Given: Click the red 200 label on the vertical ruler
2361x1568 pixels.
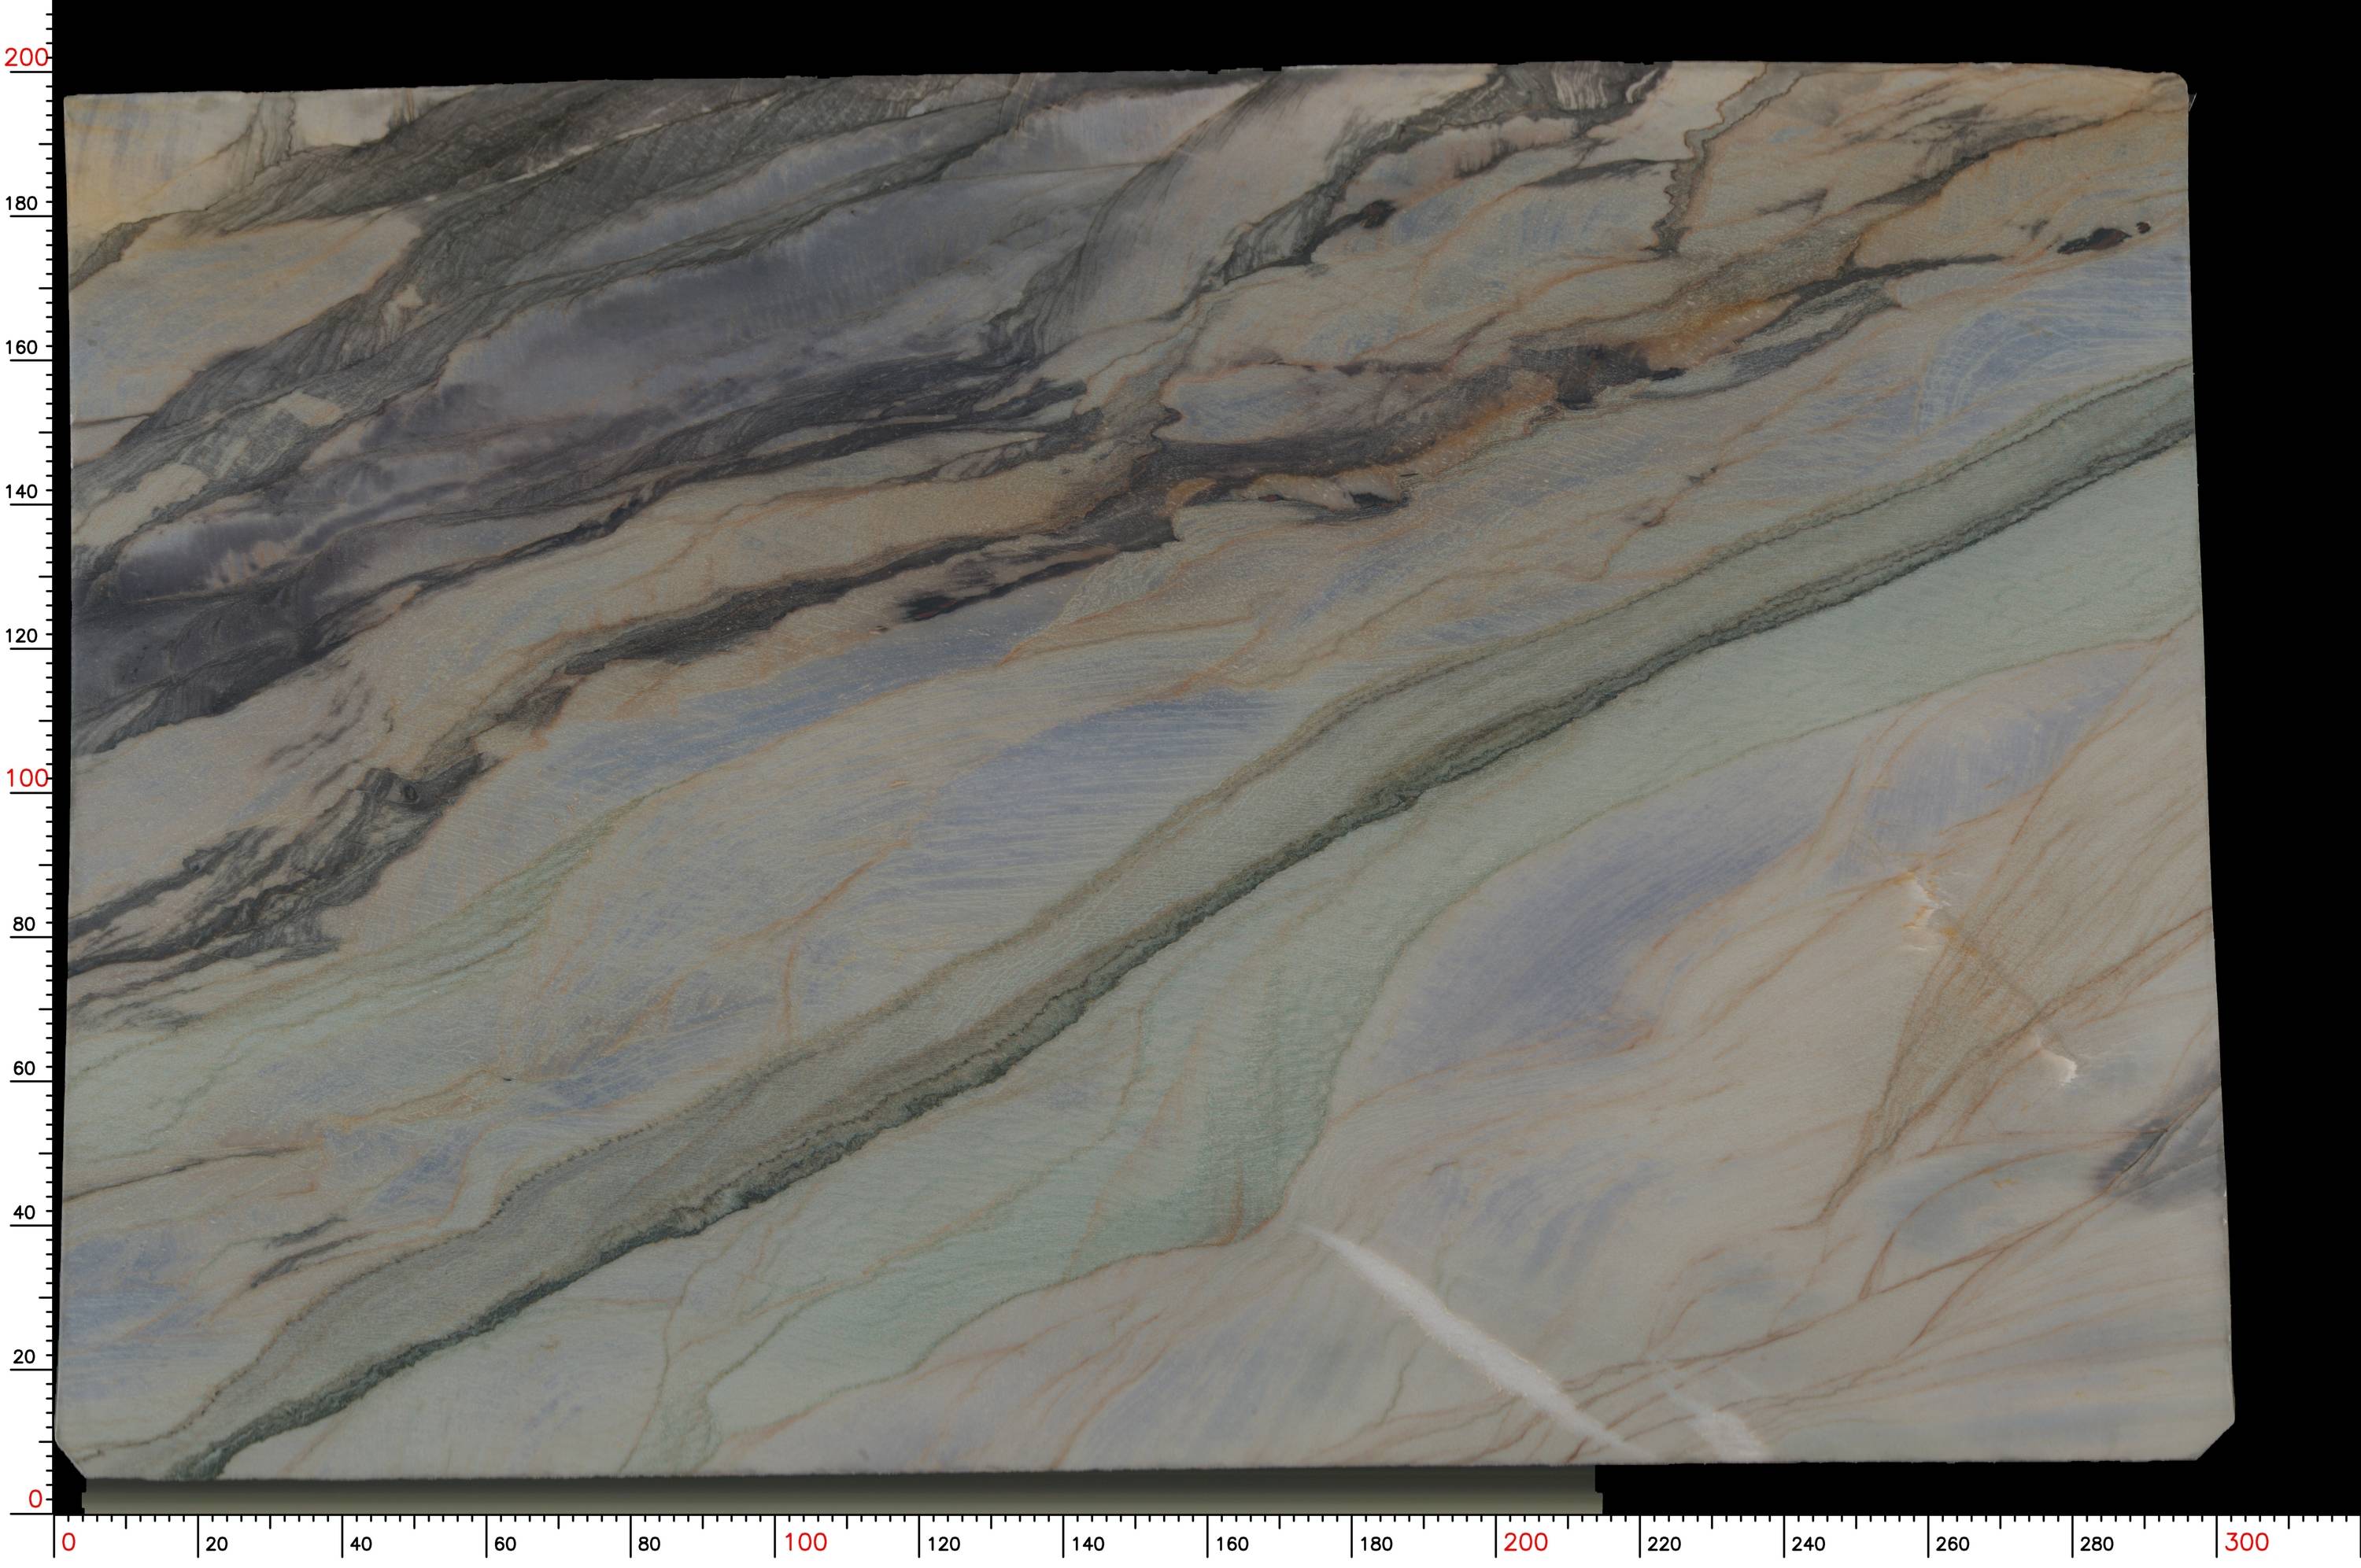Looking at the screenshot, I should tap(25, 57).
